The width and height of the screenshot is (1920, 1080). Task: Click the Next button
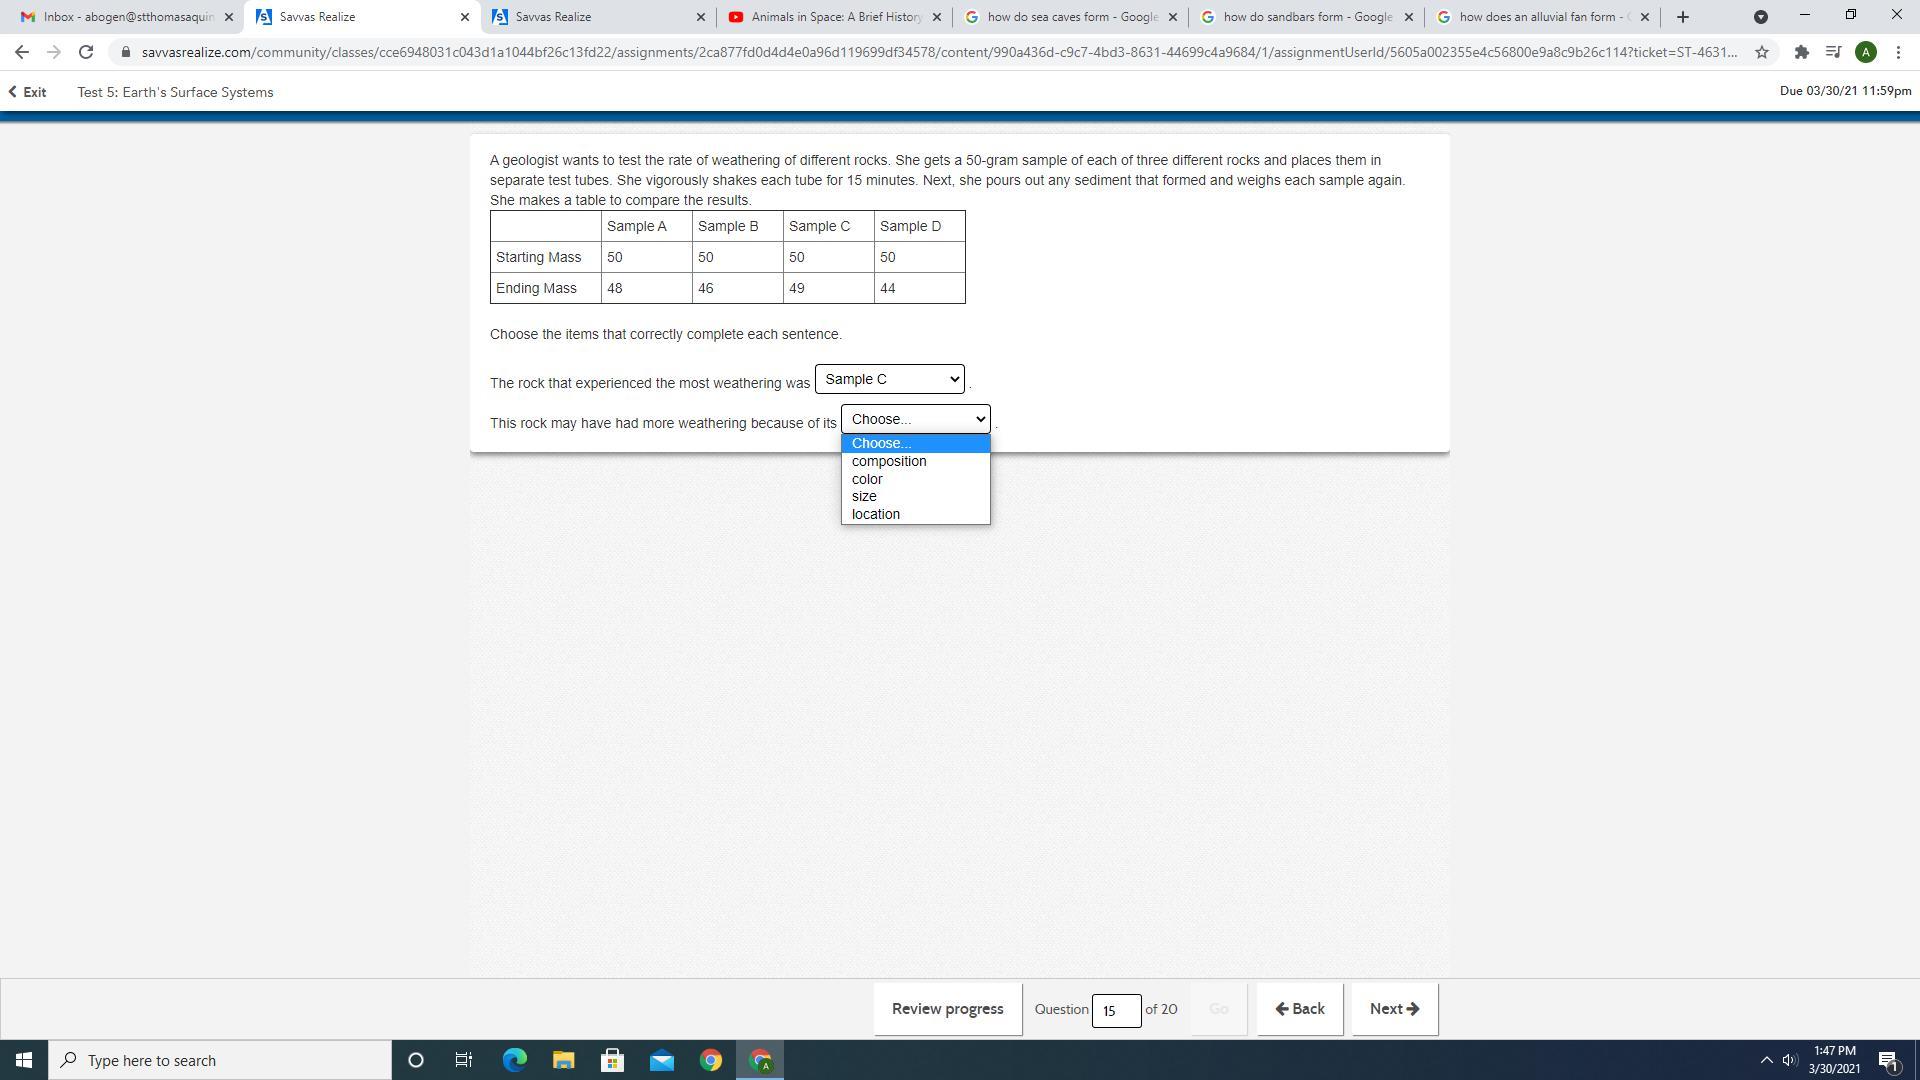click(1394, 1009)
